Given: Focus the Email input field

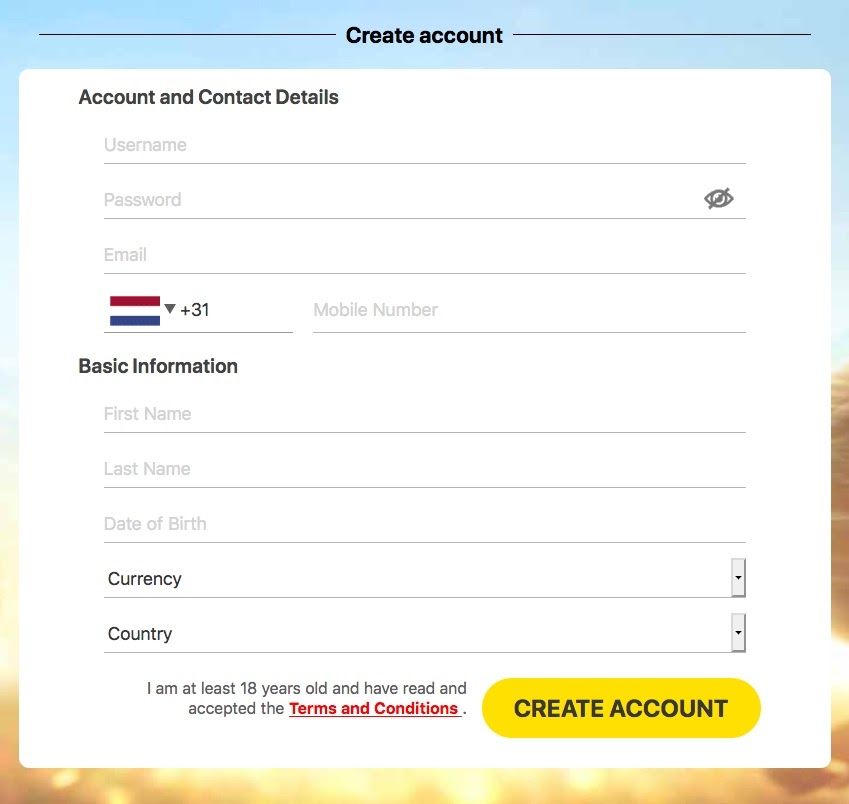Looking at the screenshot, I should [424, 255].
